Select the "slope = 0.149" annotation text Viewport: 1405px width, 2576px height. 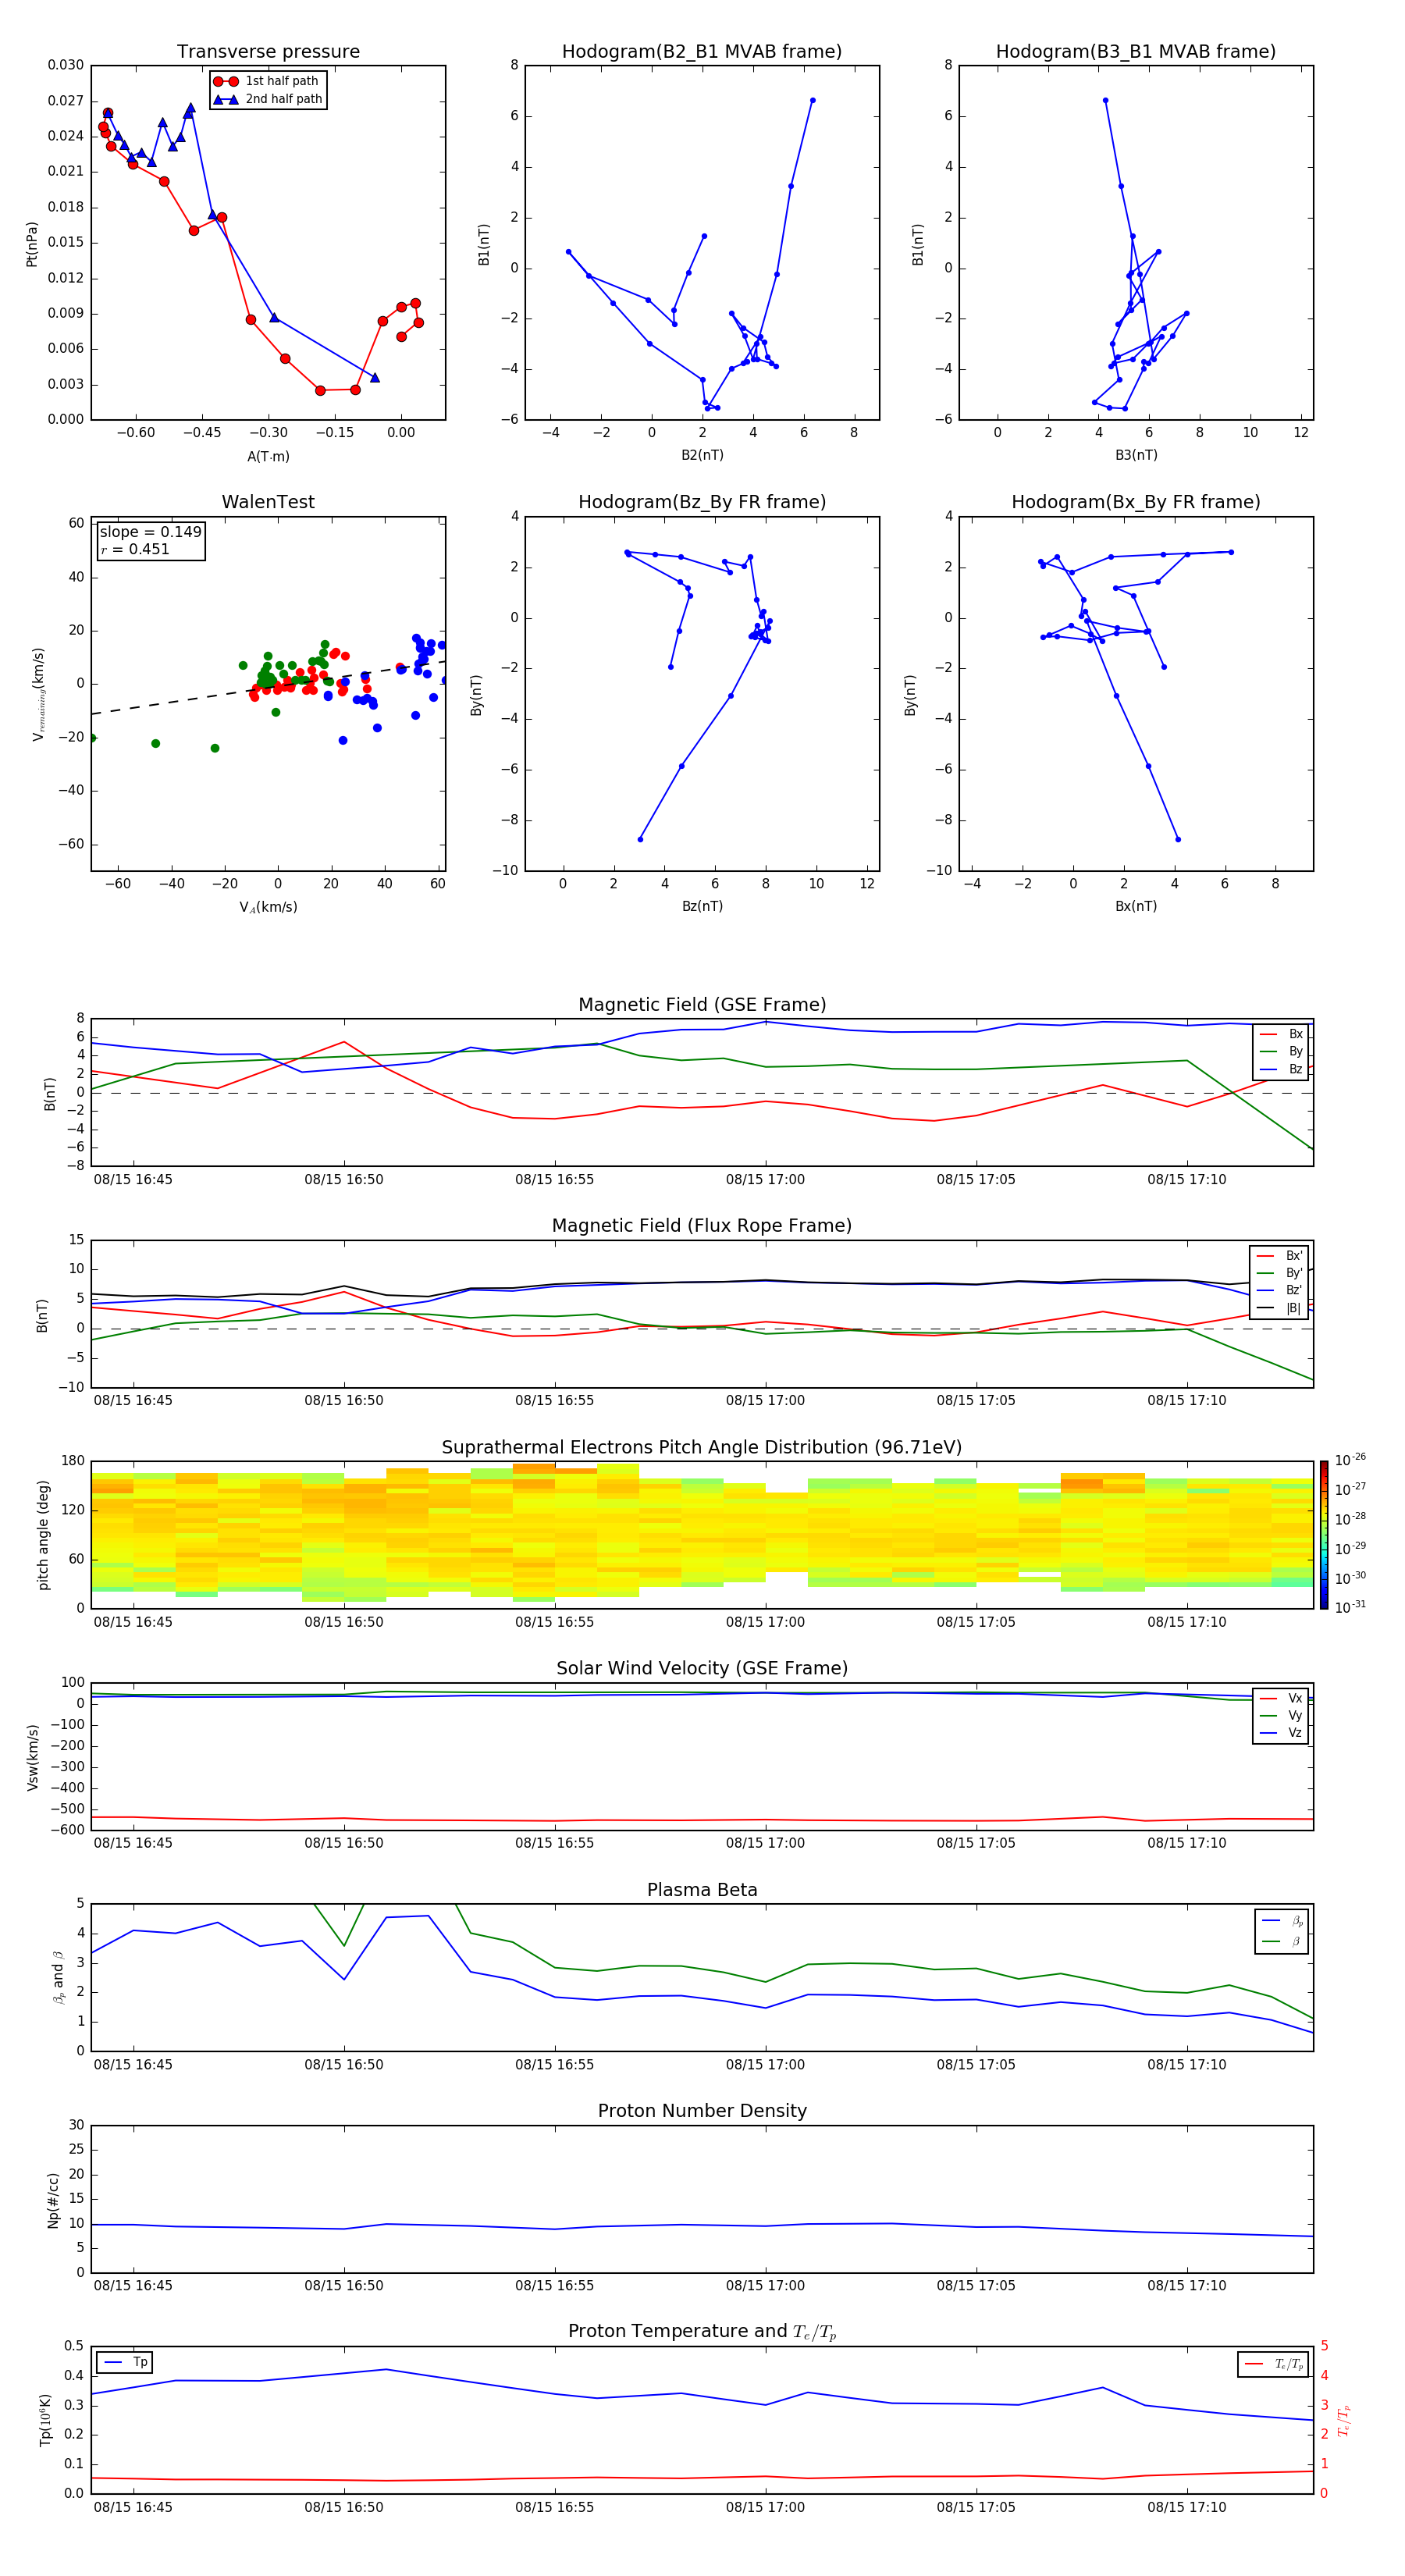150,532
